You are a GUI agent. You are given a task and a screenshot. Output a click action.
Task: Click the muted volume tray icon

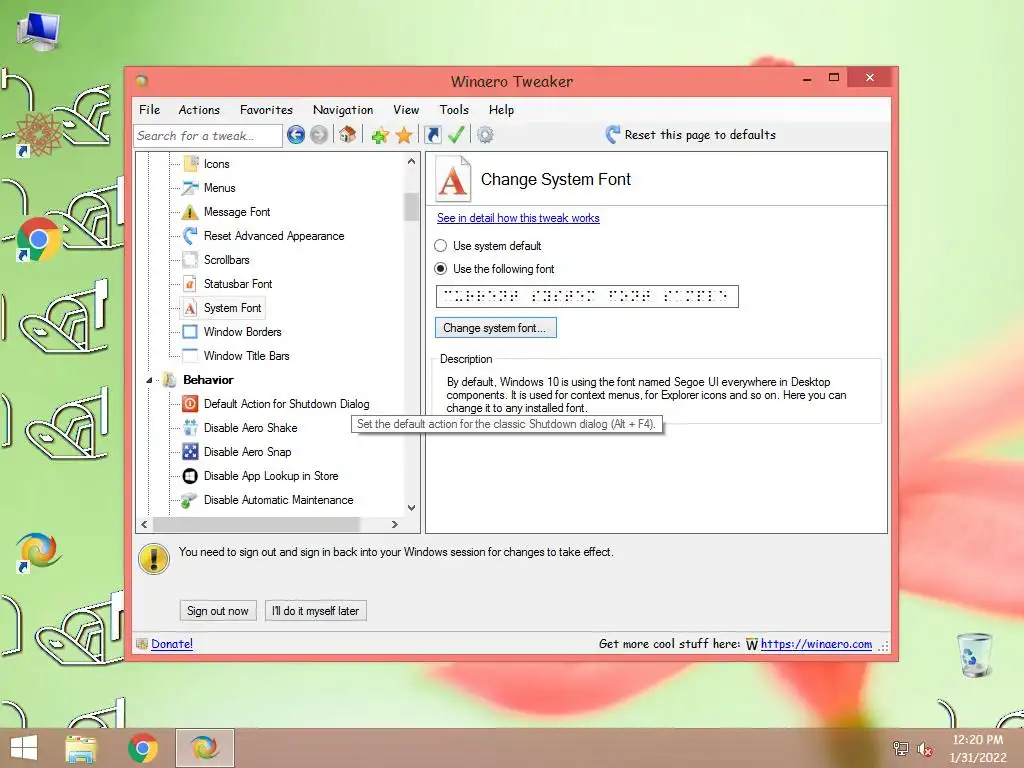tap(924, 749)
